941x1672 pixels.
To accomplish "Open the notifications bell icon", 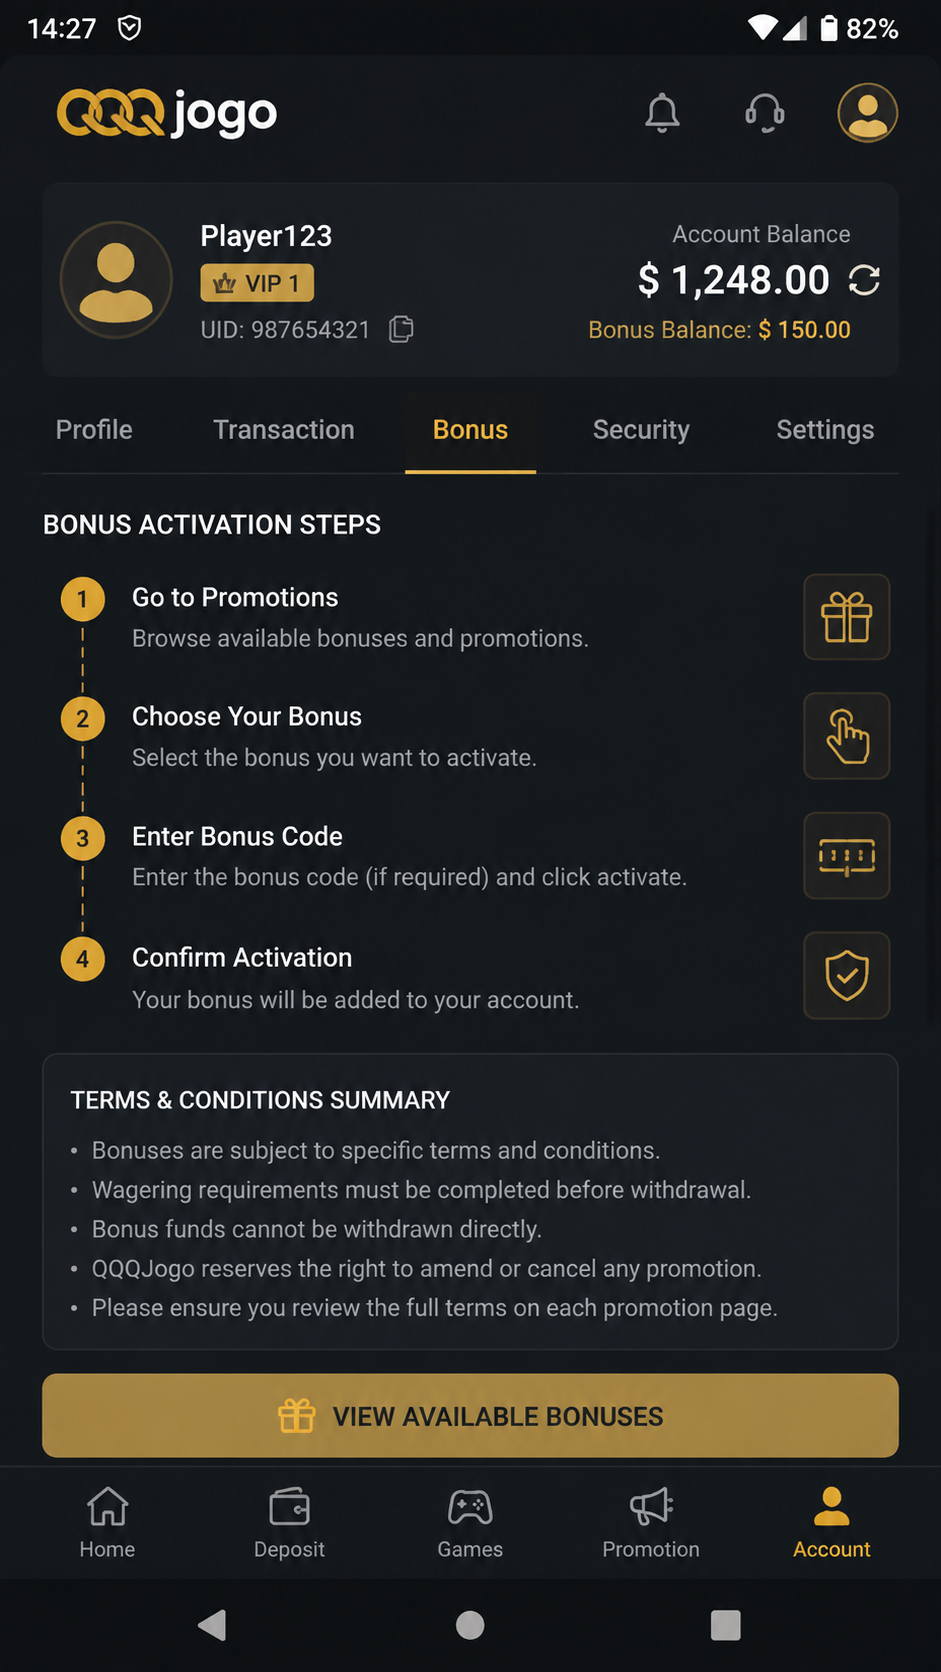I will [x=662, y=113].
